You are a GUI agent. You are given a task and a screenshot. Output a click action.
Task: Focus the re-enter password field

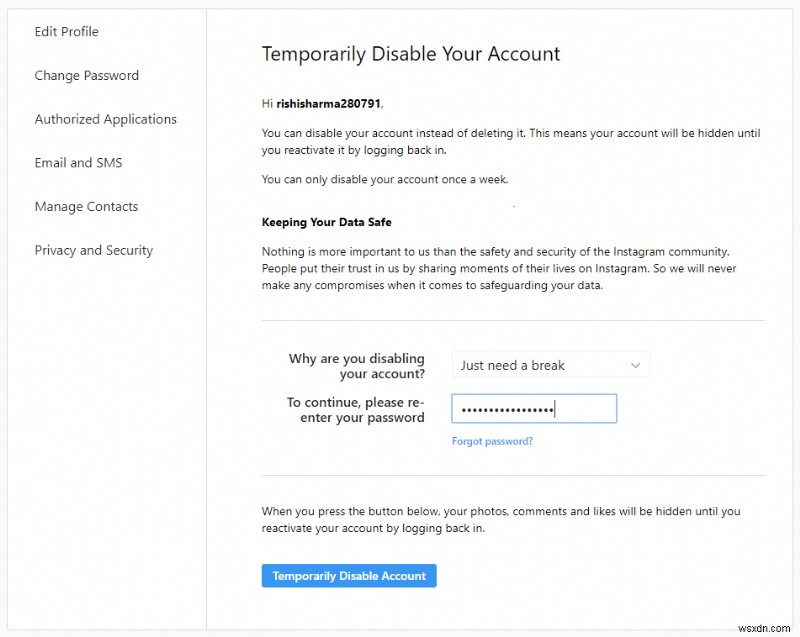534,409
